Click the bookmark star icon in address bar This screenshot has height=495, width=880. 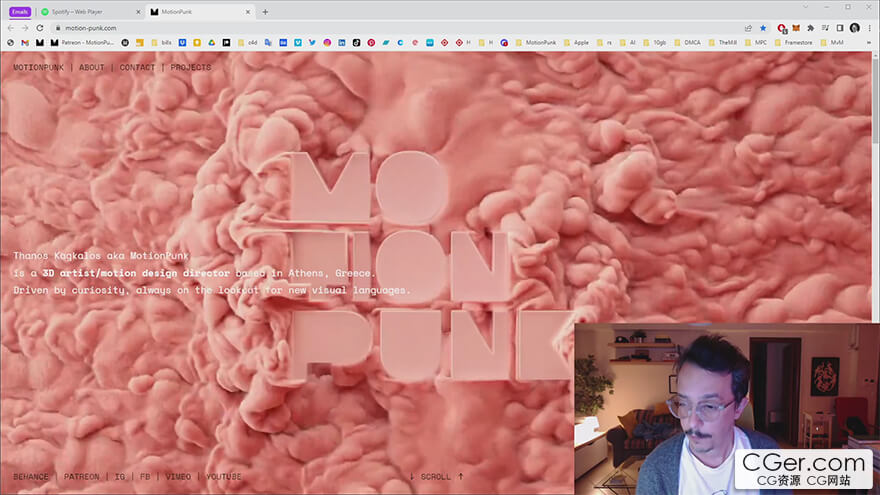[x=763, y=28]
